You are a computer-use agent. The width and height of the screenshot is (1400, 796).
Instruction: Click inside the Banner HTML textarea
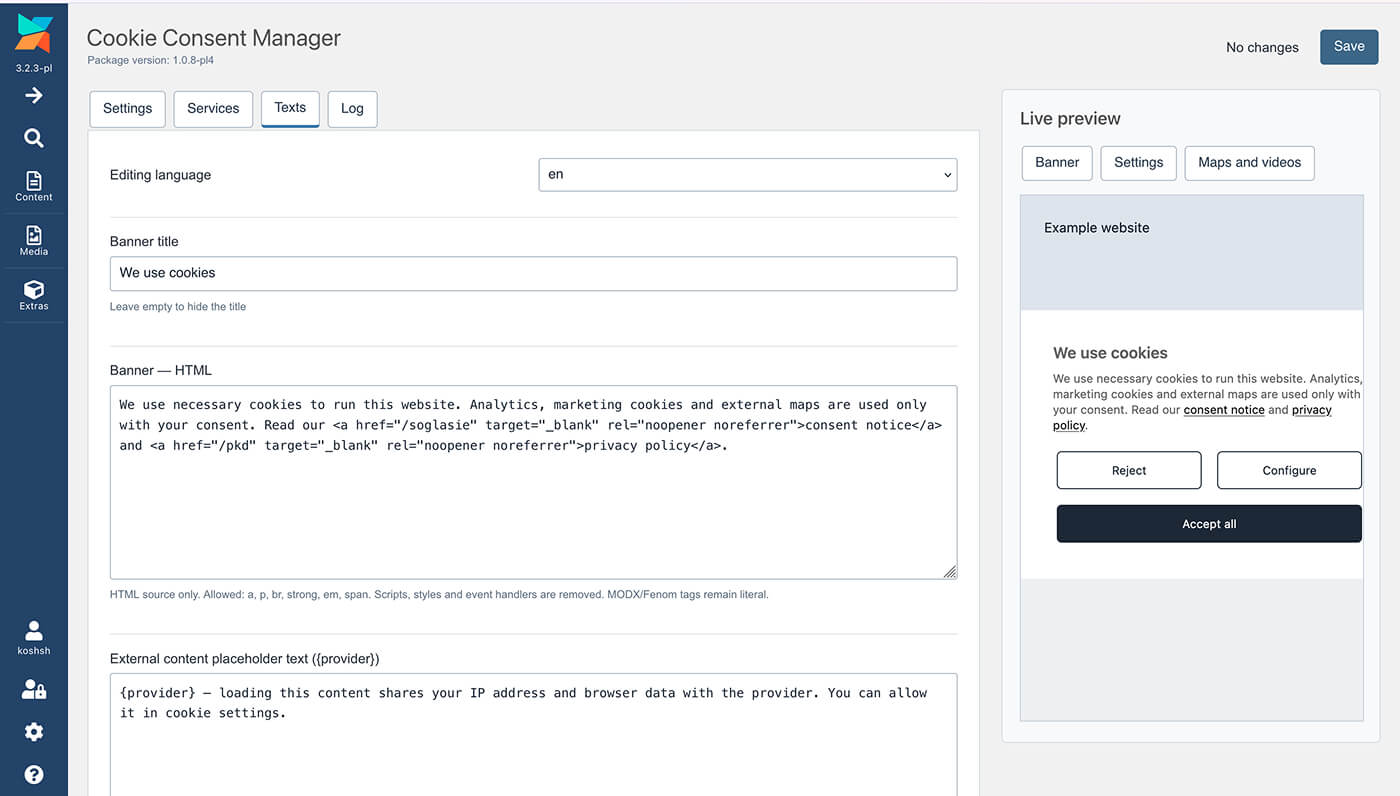533,482
